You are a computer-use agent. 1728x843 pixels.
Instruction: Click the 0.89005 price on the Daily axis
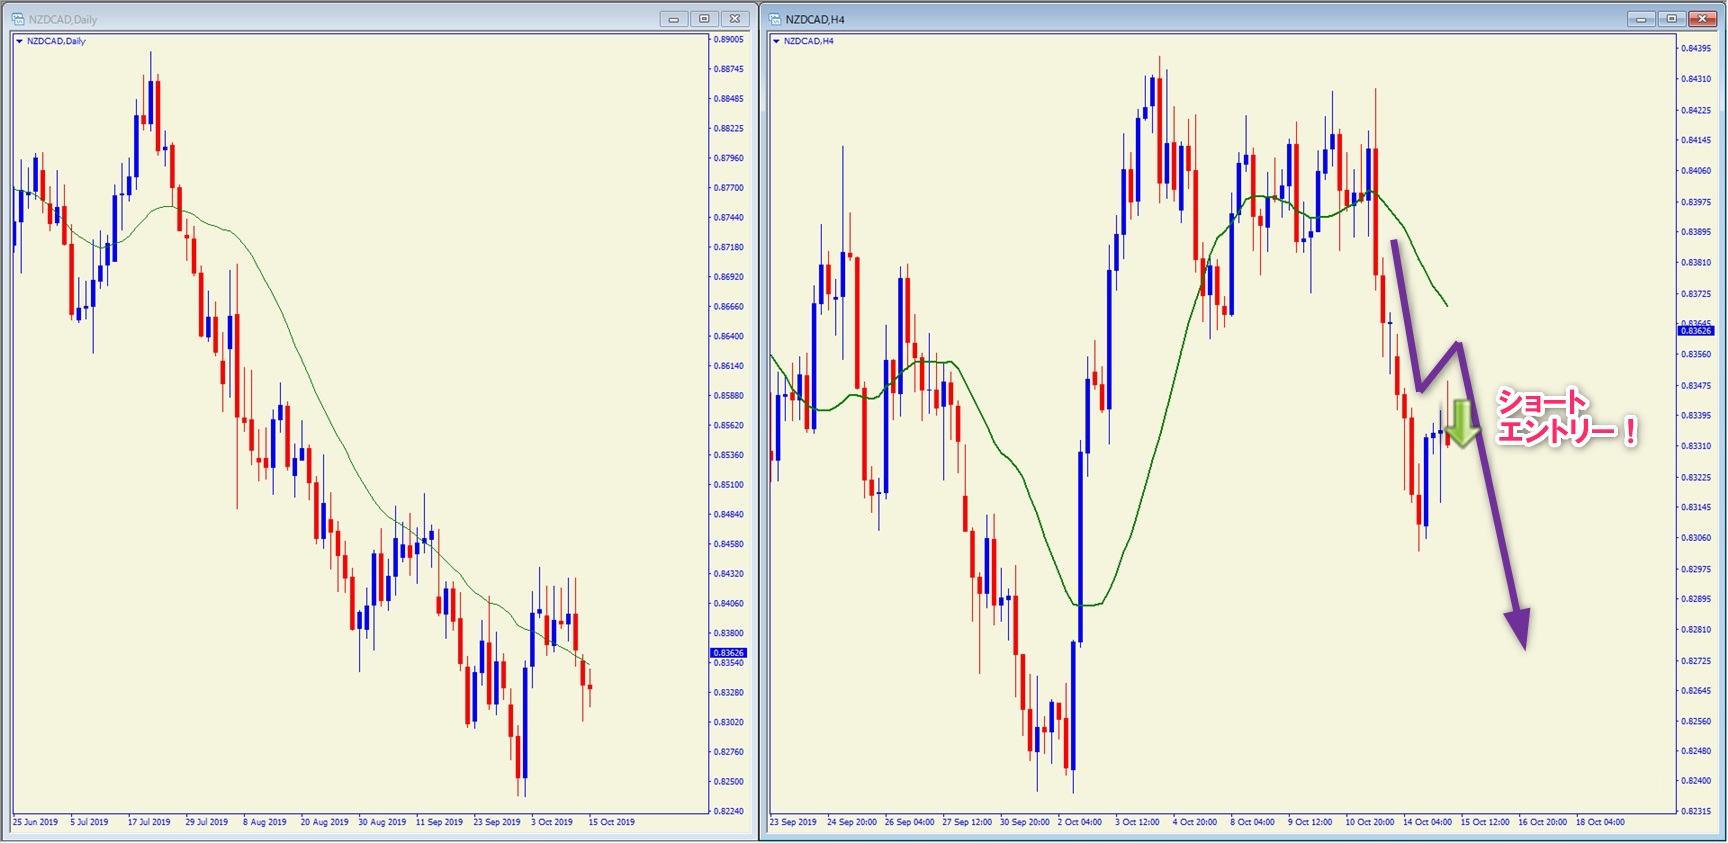[729, 40]
